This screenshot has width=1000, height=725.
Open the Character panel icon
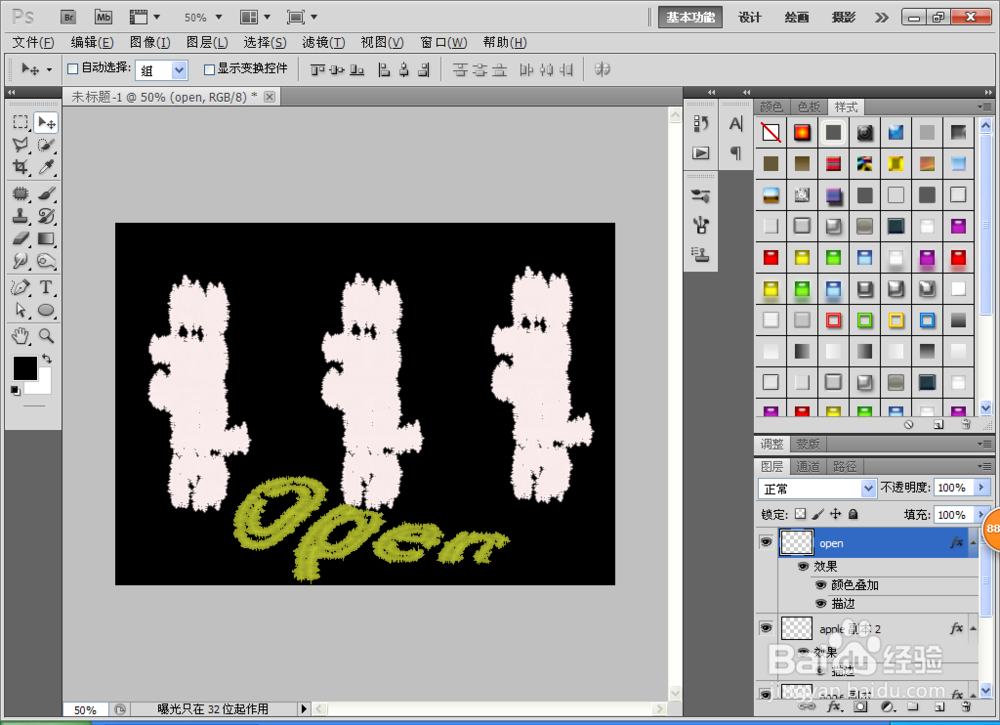[x=736, y=124]
